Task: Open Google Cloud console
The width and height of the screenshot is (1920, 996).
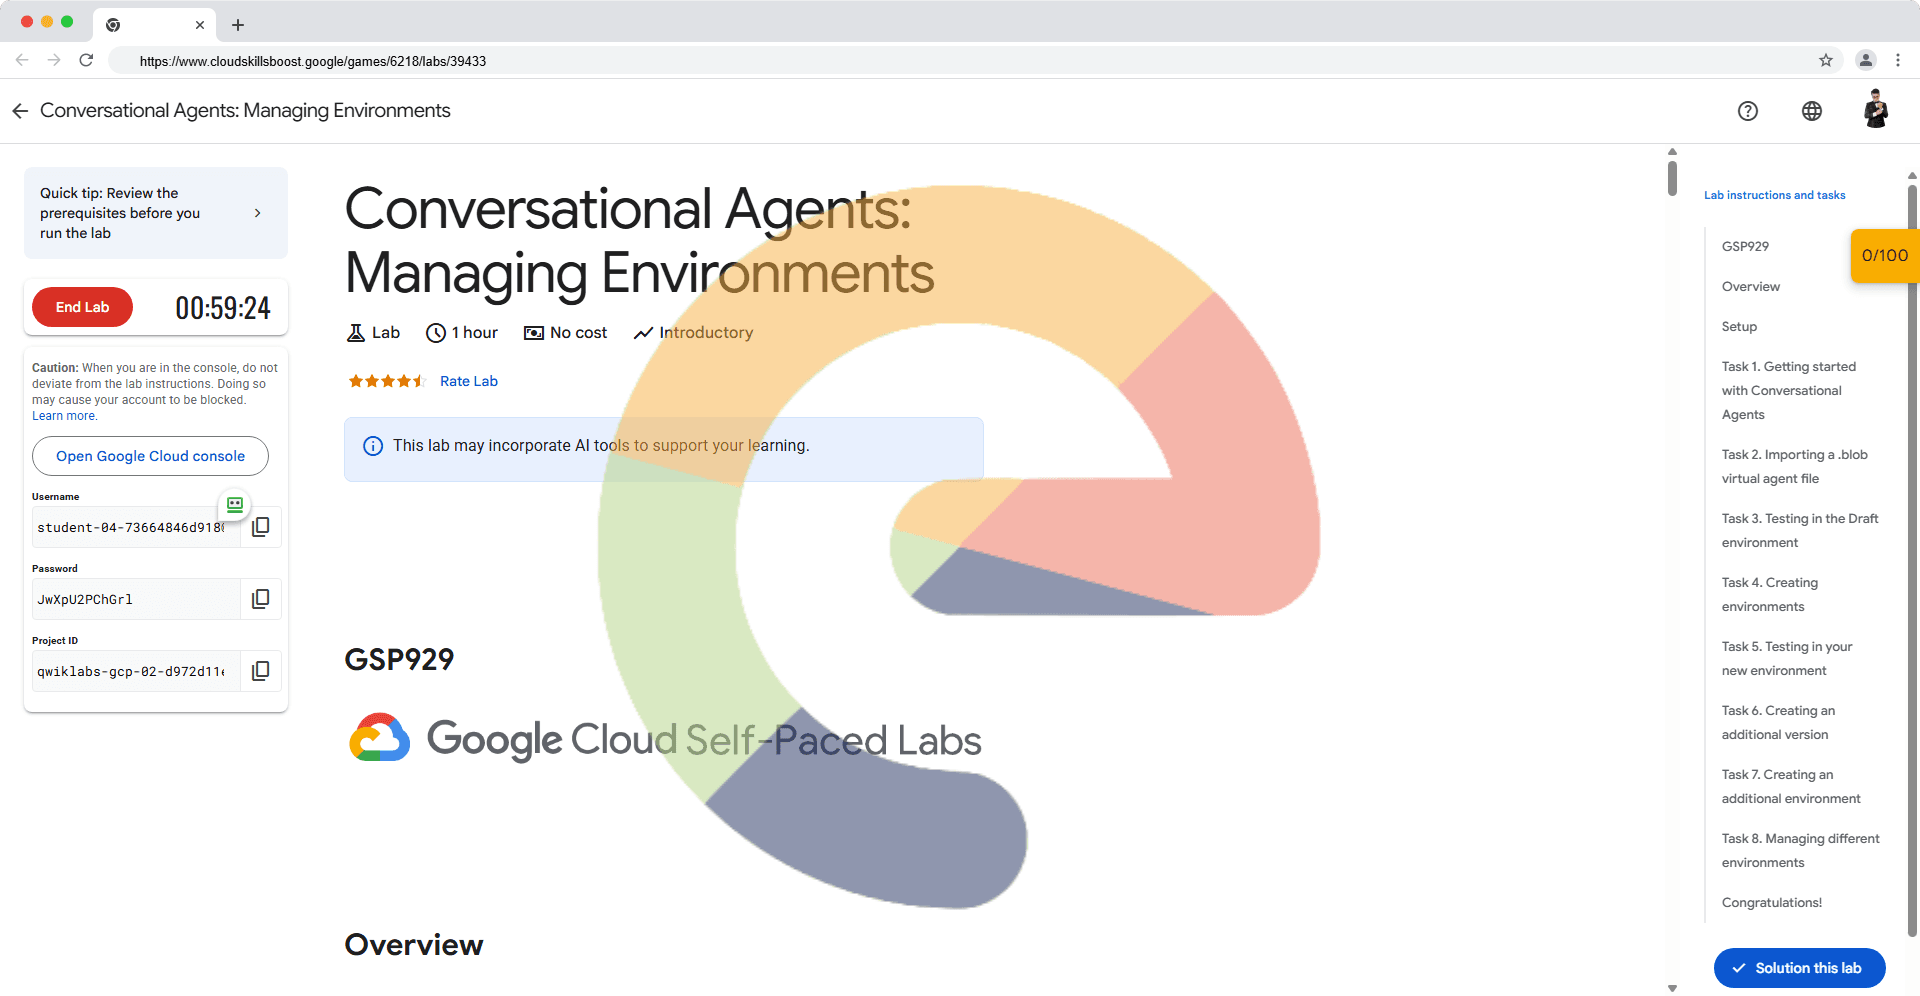Action: pyautogui.click(x=150, y=456)
